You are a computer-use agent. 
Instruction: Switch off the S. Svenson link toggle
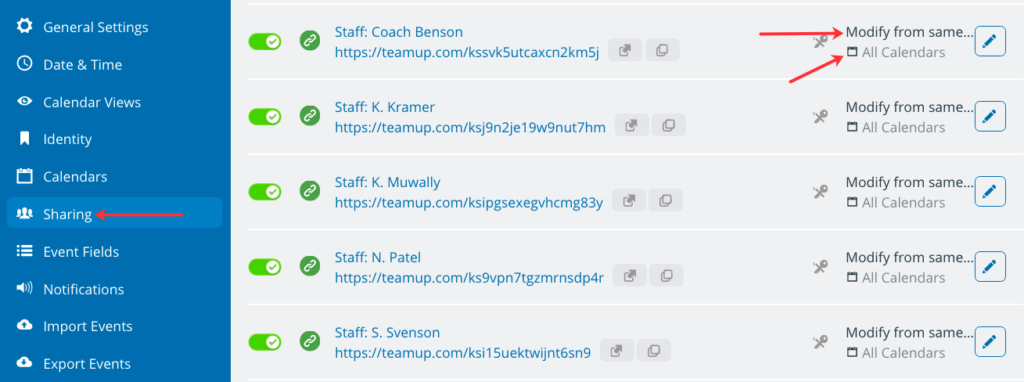[264, 342]
